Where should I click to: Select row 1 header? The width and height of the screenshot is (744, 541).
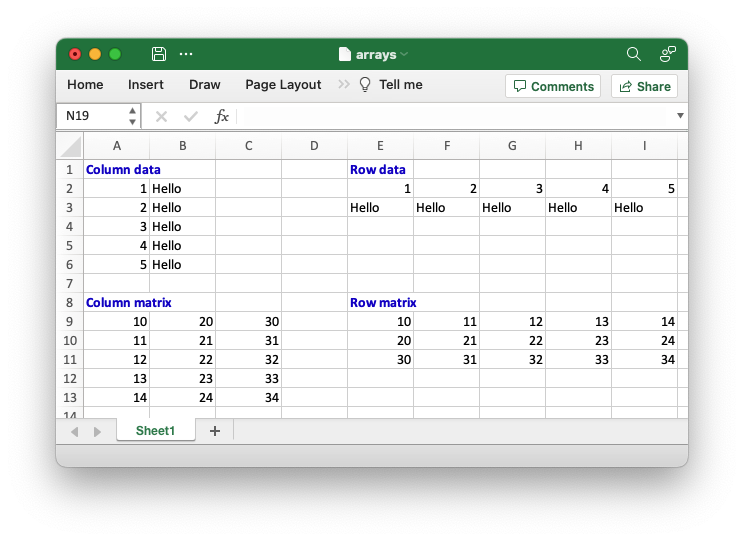(70, 169)
